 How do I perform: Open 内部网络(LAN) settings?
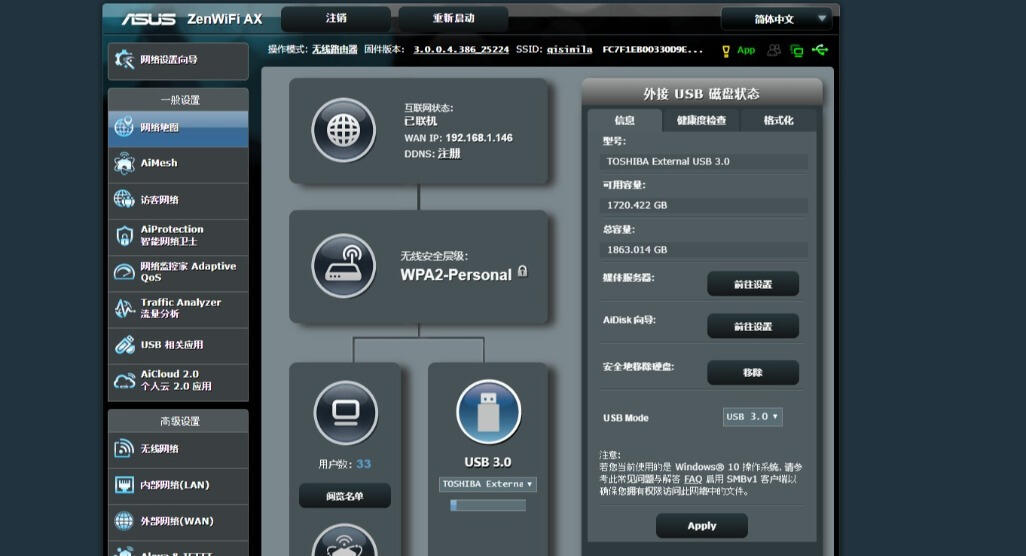(x=178, y=485)
